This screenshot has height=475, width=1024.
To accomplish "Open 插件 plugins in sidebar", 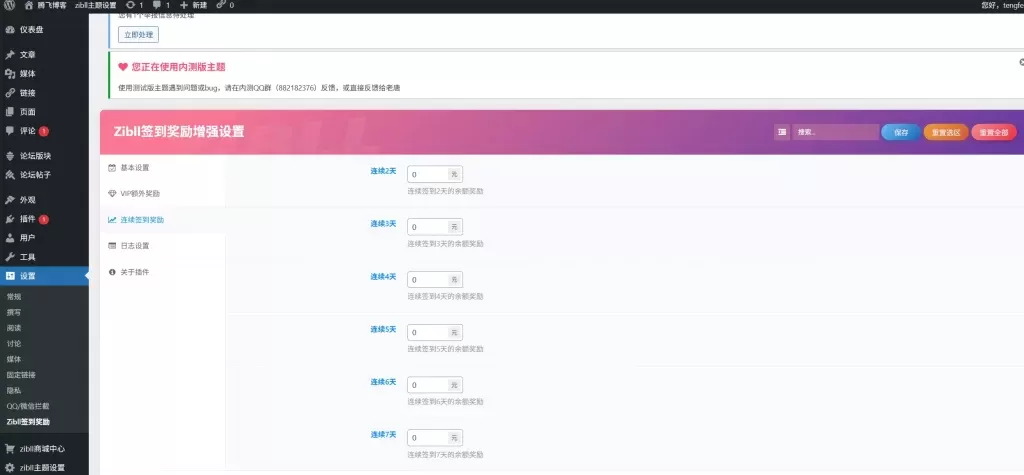I will pos(27,219).
